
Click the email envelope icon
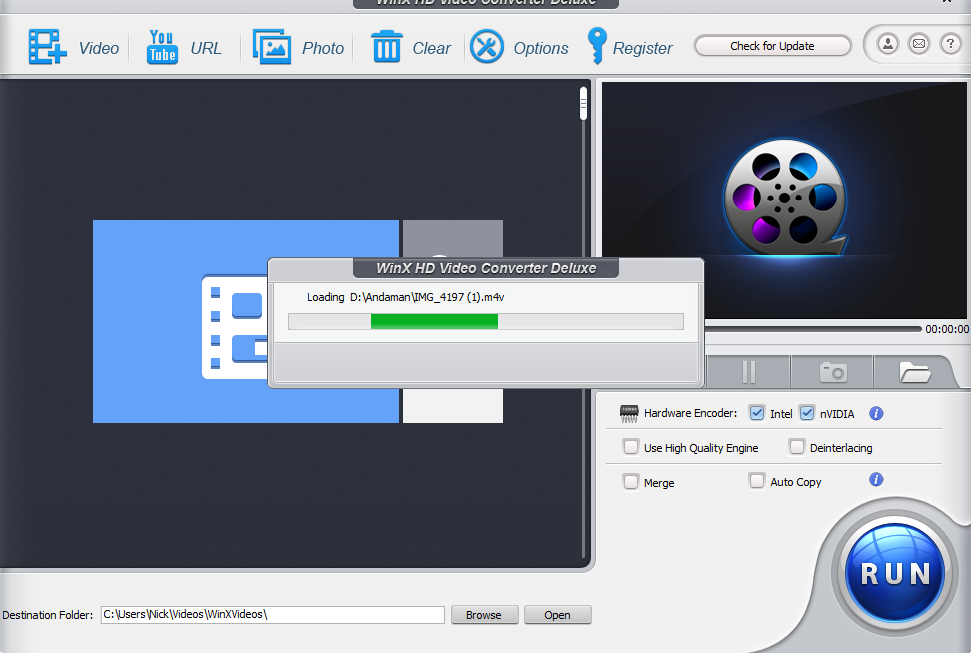(919, 44)
